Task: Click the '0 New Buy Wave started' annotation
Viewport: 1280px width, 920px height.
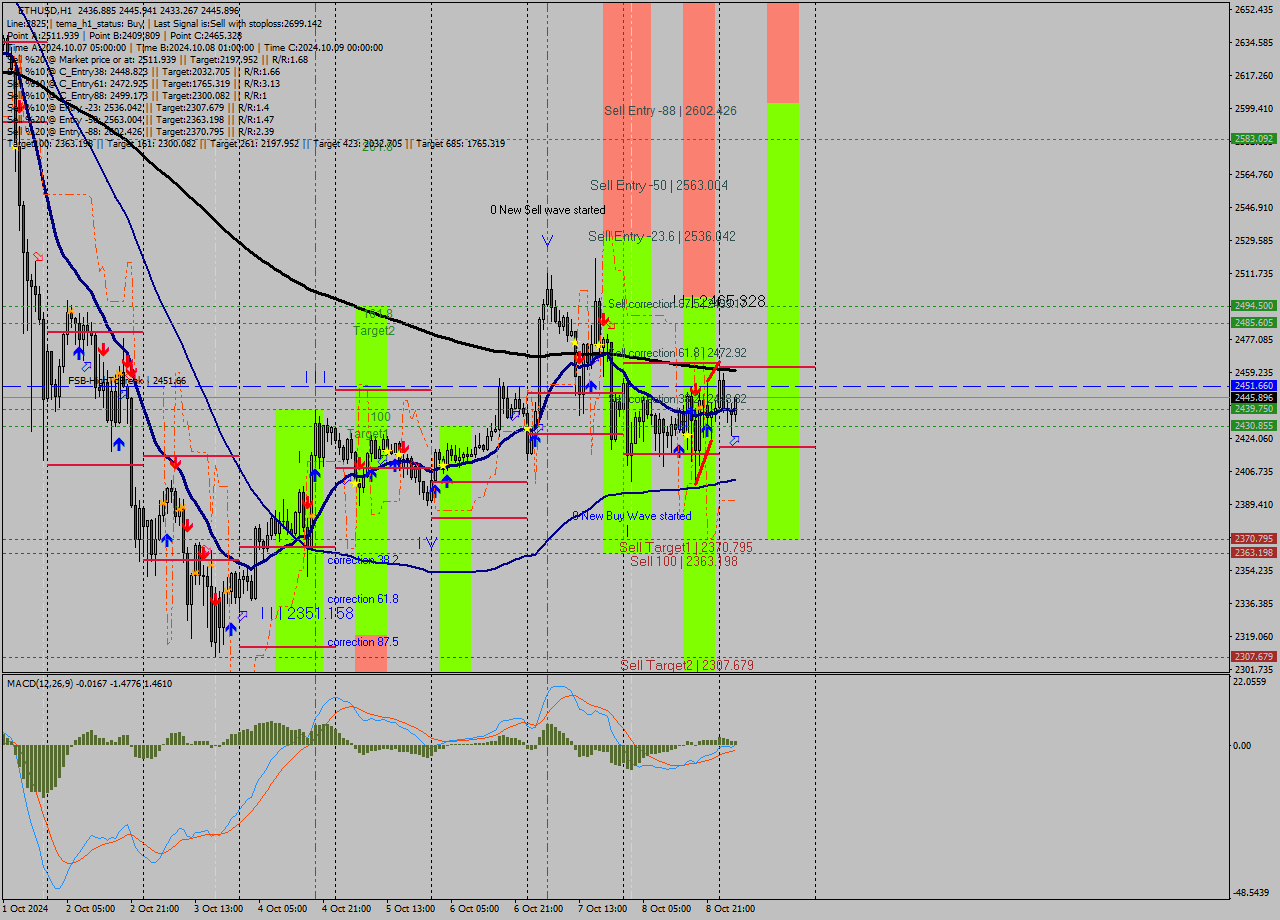Action: tap(632, 516)
